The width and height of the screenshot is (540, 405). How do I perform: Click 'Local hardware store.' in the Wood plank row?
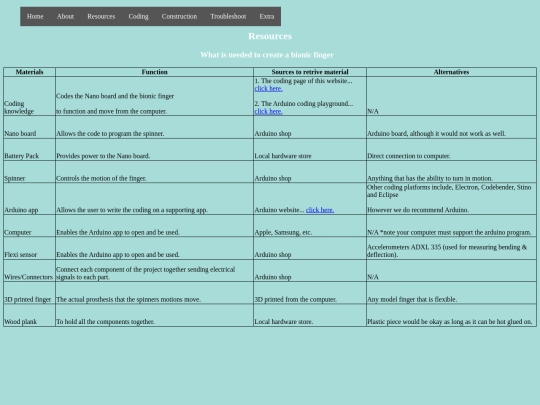284,322
